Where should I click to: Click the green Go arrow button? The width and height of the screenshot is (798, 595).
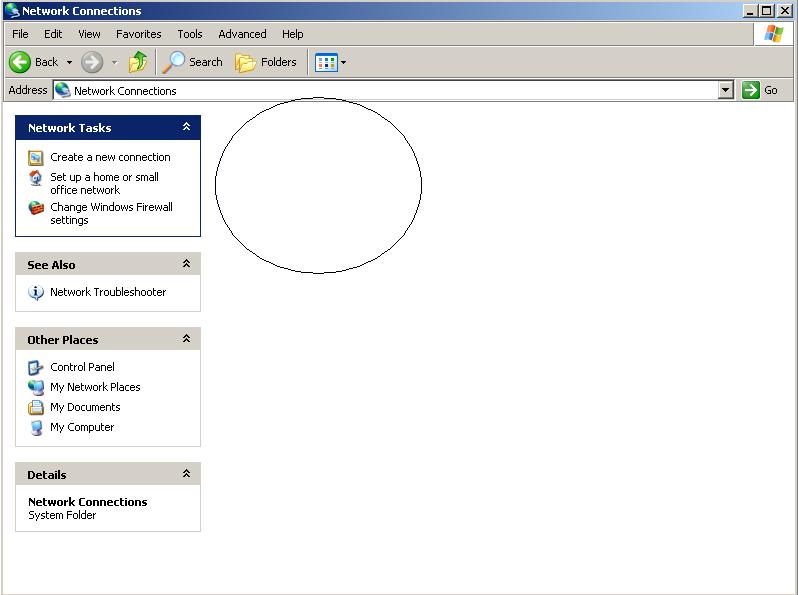(x=751, y=90)
